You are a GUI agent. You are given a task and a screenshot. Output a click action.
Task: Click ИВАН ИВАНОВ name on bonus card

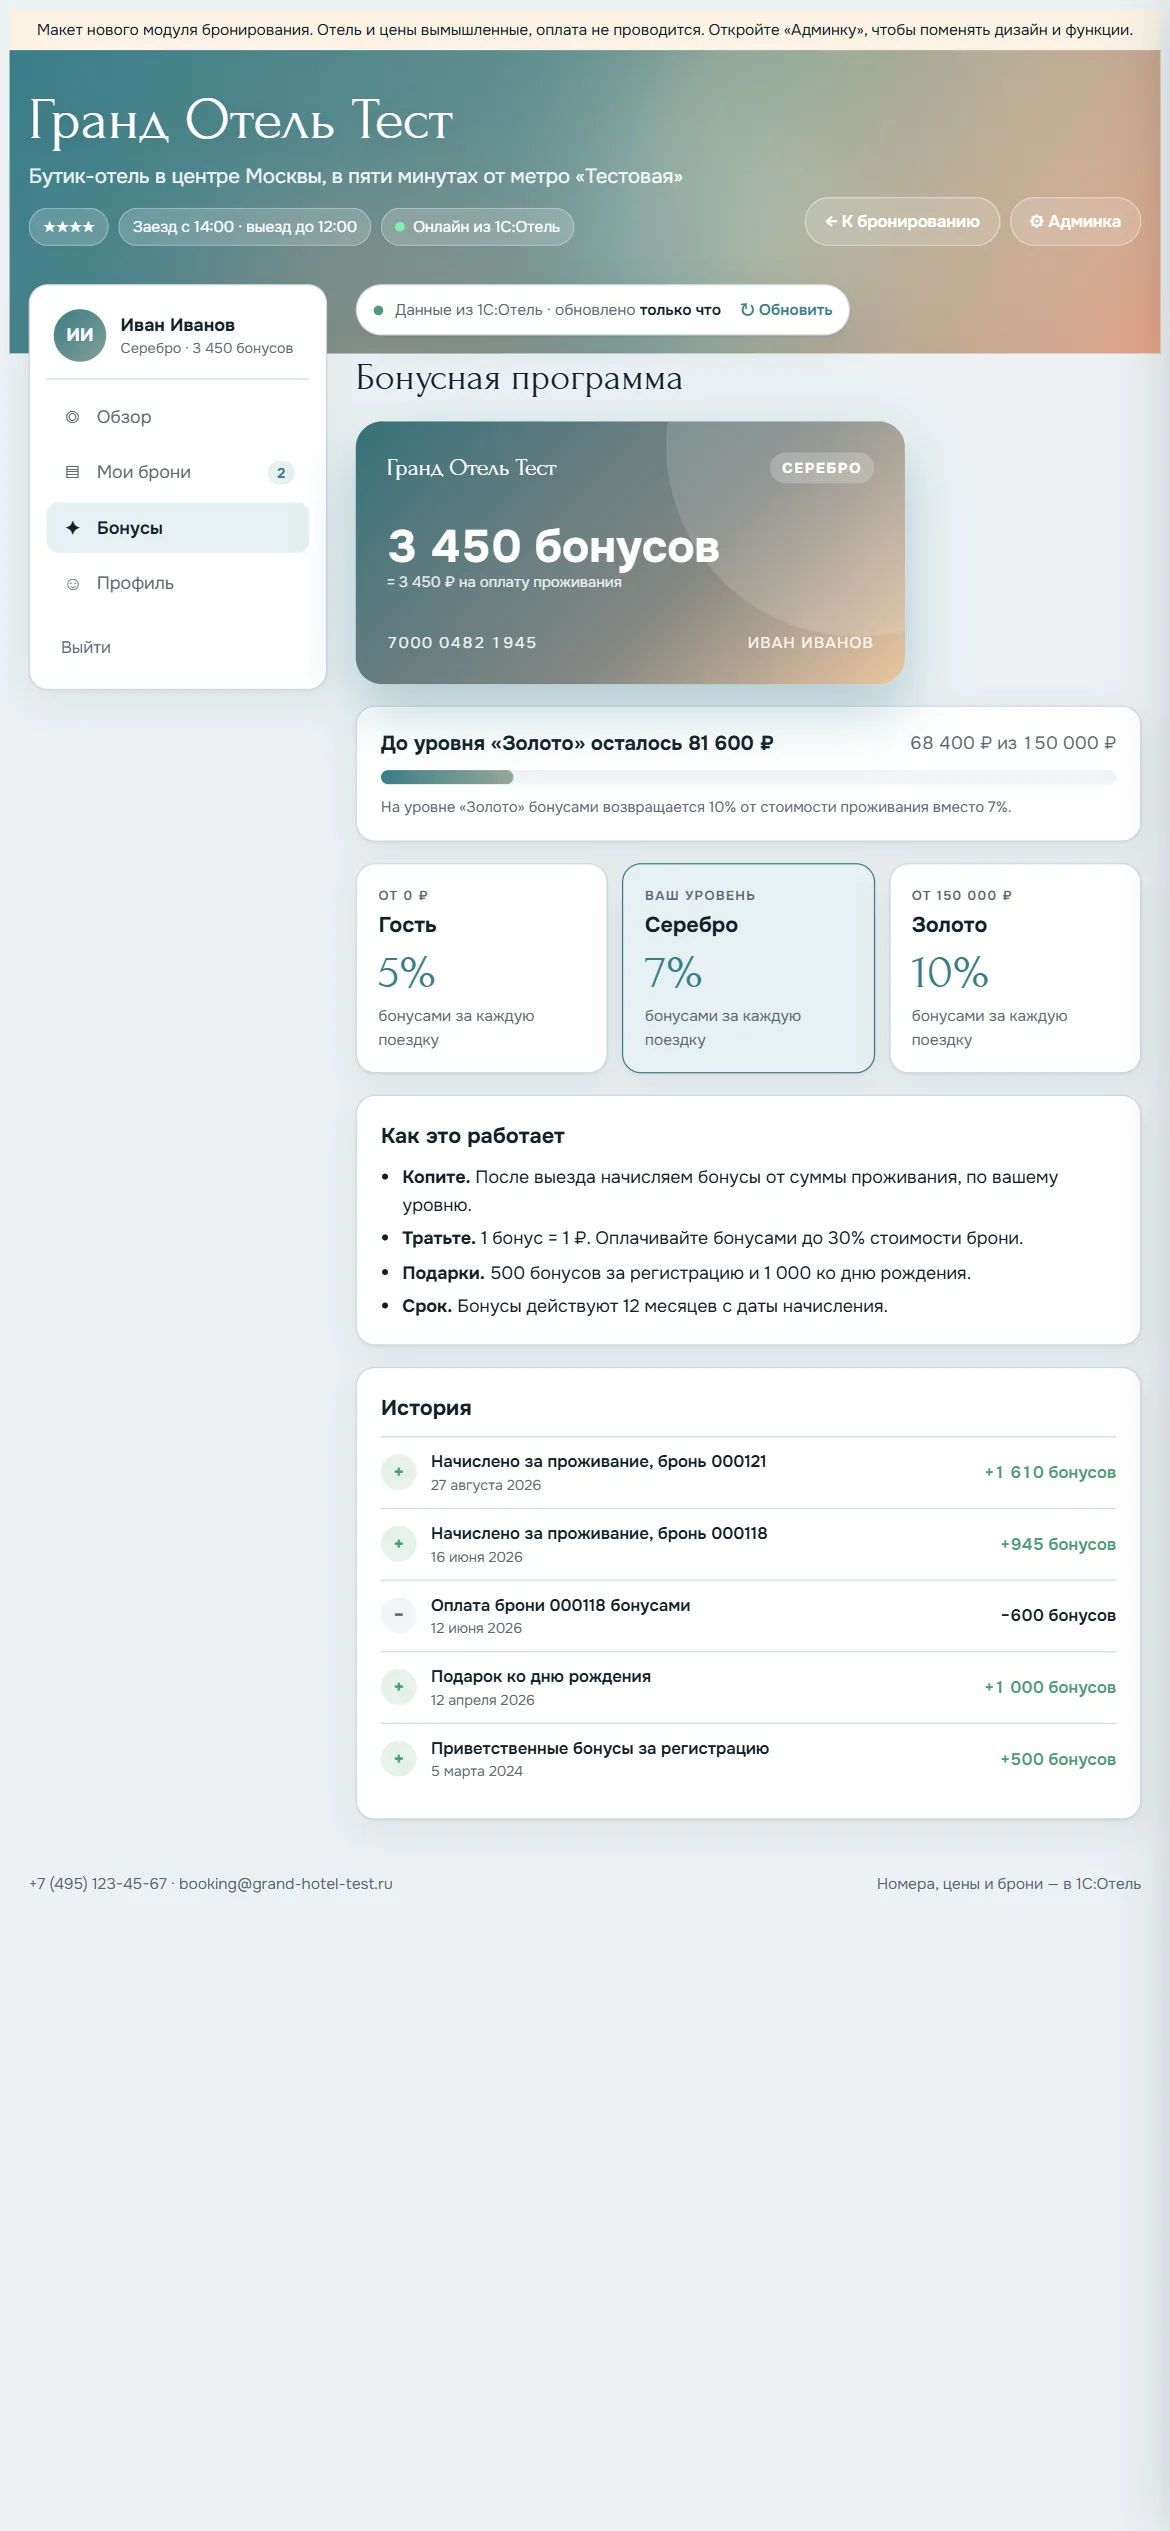[x=810, y=642]
